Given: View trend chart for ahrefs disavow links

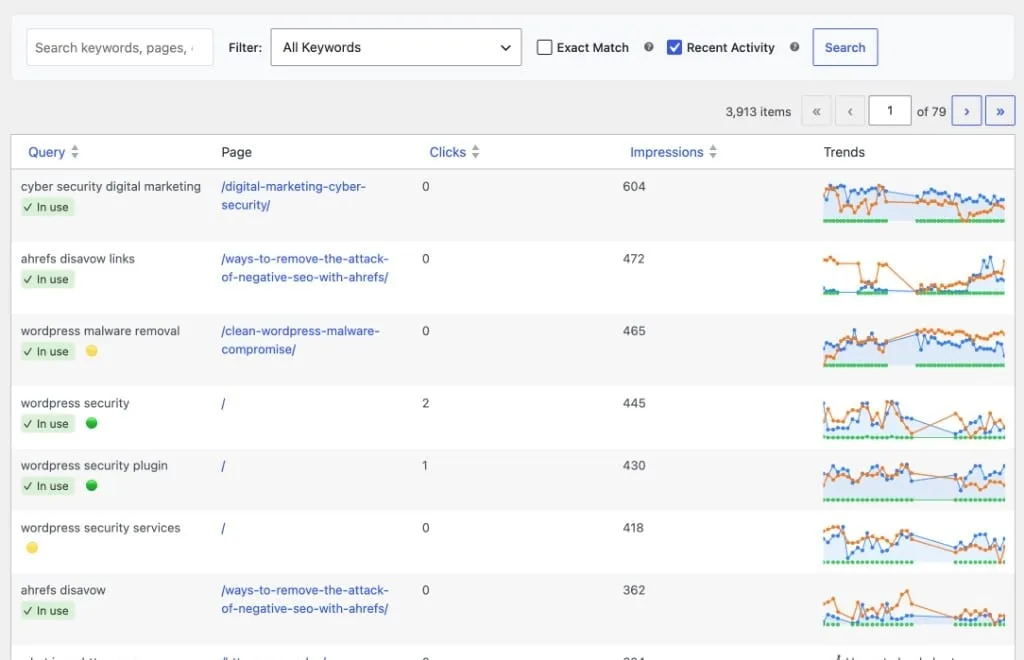Looking at the screenshot, I should tap(914, 275).
